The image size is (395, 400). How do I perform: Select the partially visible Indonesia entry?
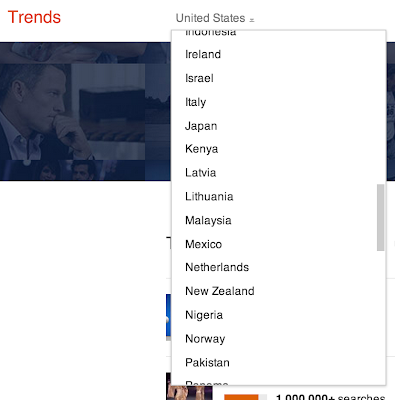click(279, 34)
